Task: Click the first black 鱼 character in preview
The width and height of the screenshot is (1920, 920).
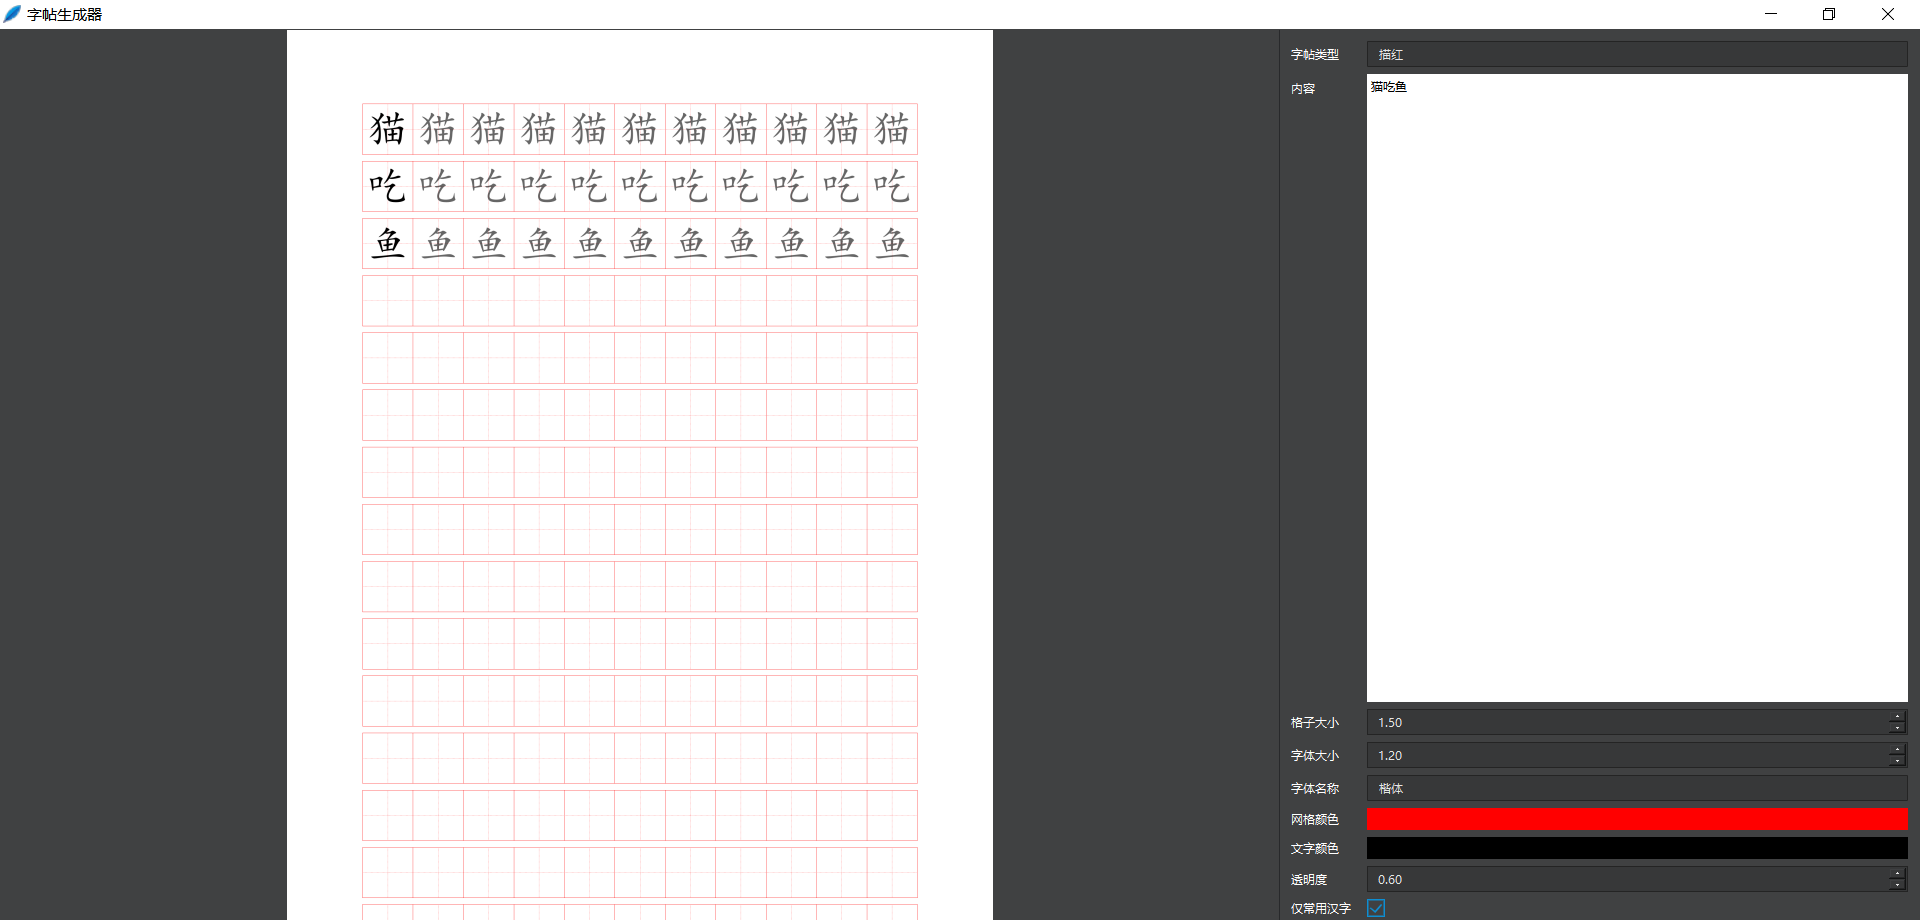Action: [388, 243]
